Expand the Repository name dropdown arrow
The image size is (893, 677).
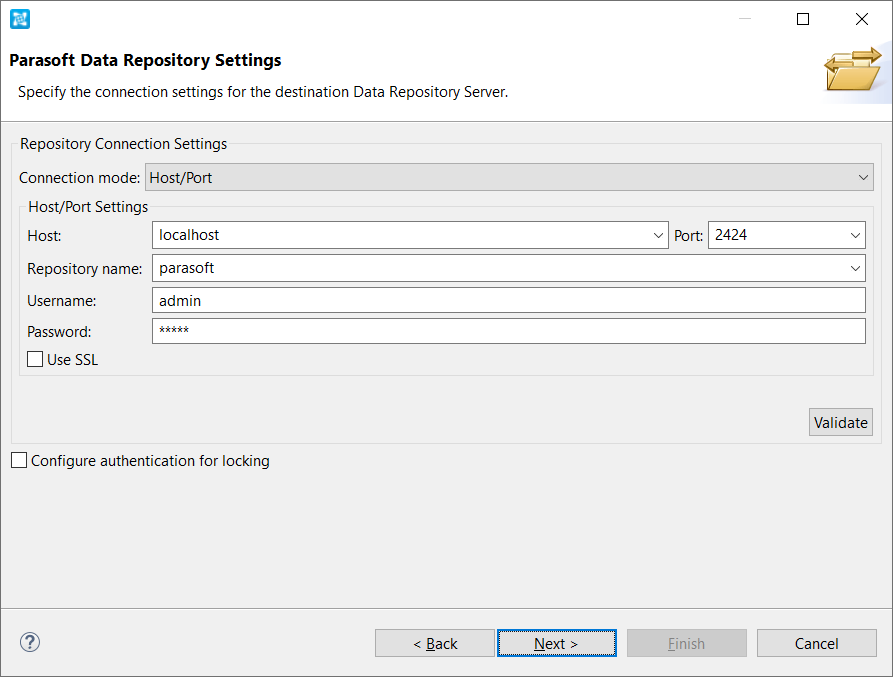[x=855, y=268]
